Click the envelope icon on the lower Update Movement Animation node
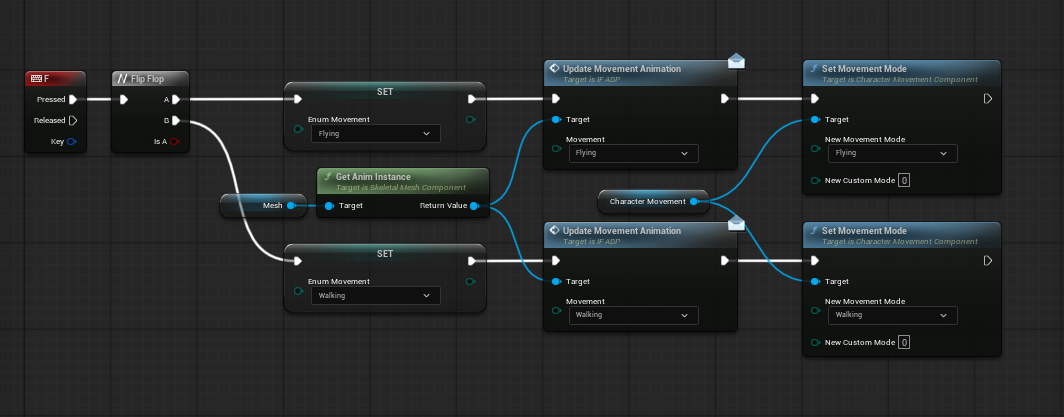 [737, 224]
